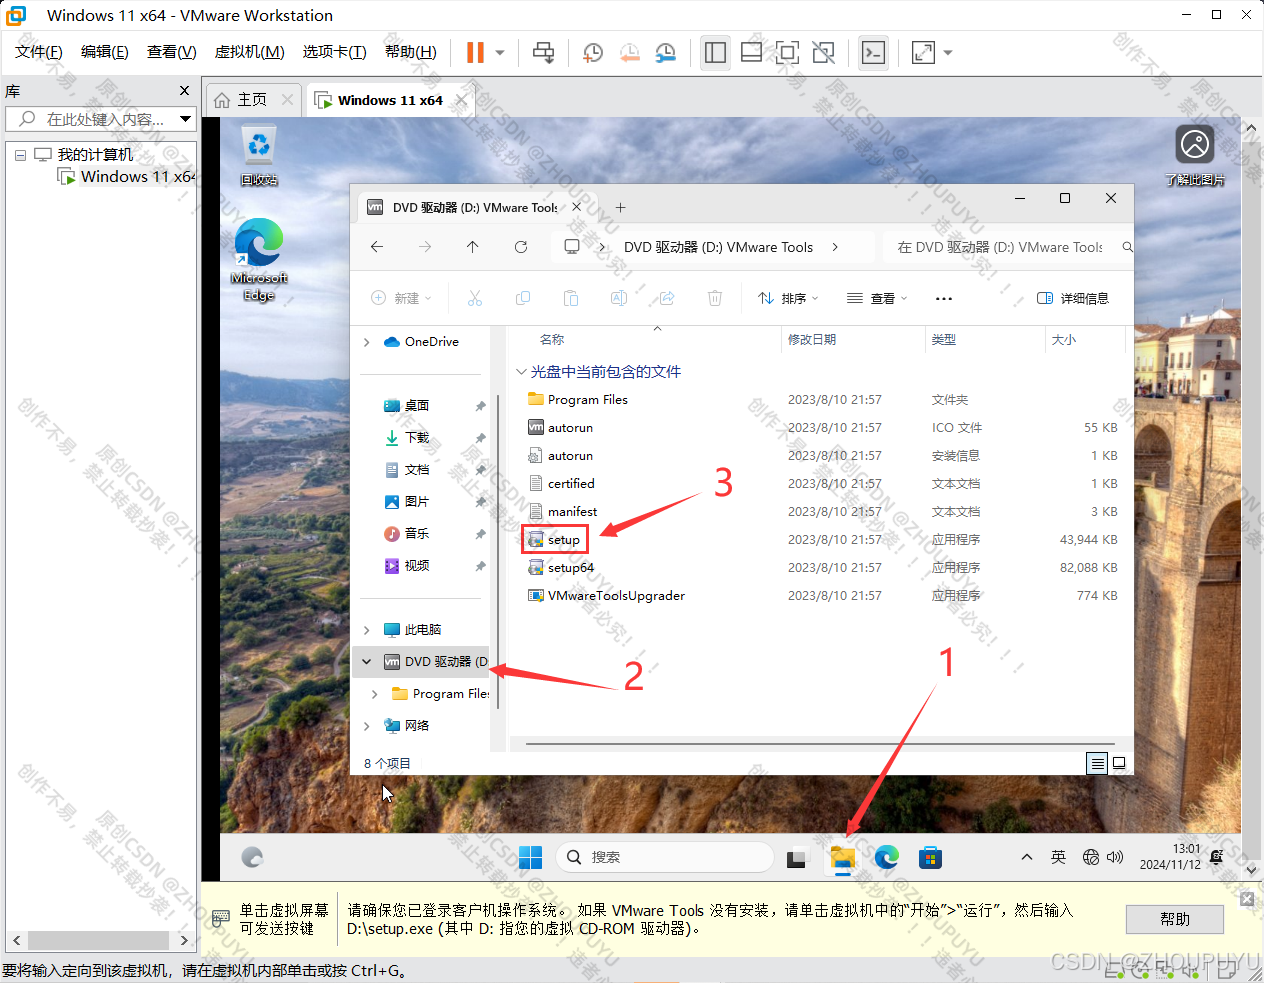Screen dimensions: 1264x983
Task: Open the 查看 view dropdown in Explorer
Action: click(877, 298)
